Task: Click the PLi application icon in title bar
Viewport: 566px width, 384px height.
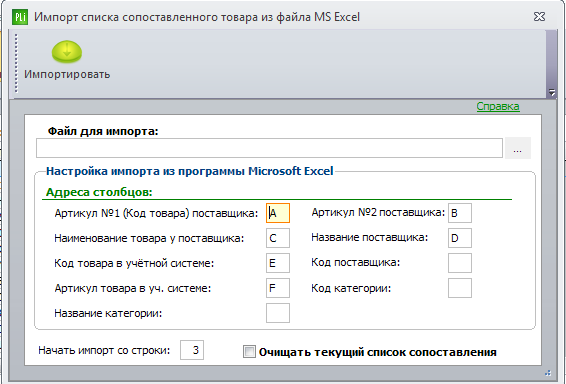Action: (19, 17)
